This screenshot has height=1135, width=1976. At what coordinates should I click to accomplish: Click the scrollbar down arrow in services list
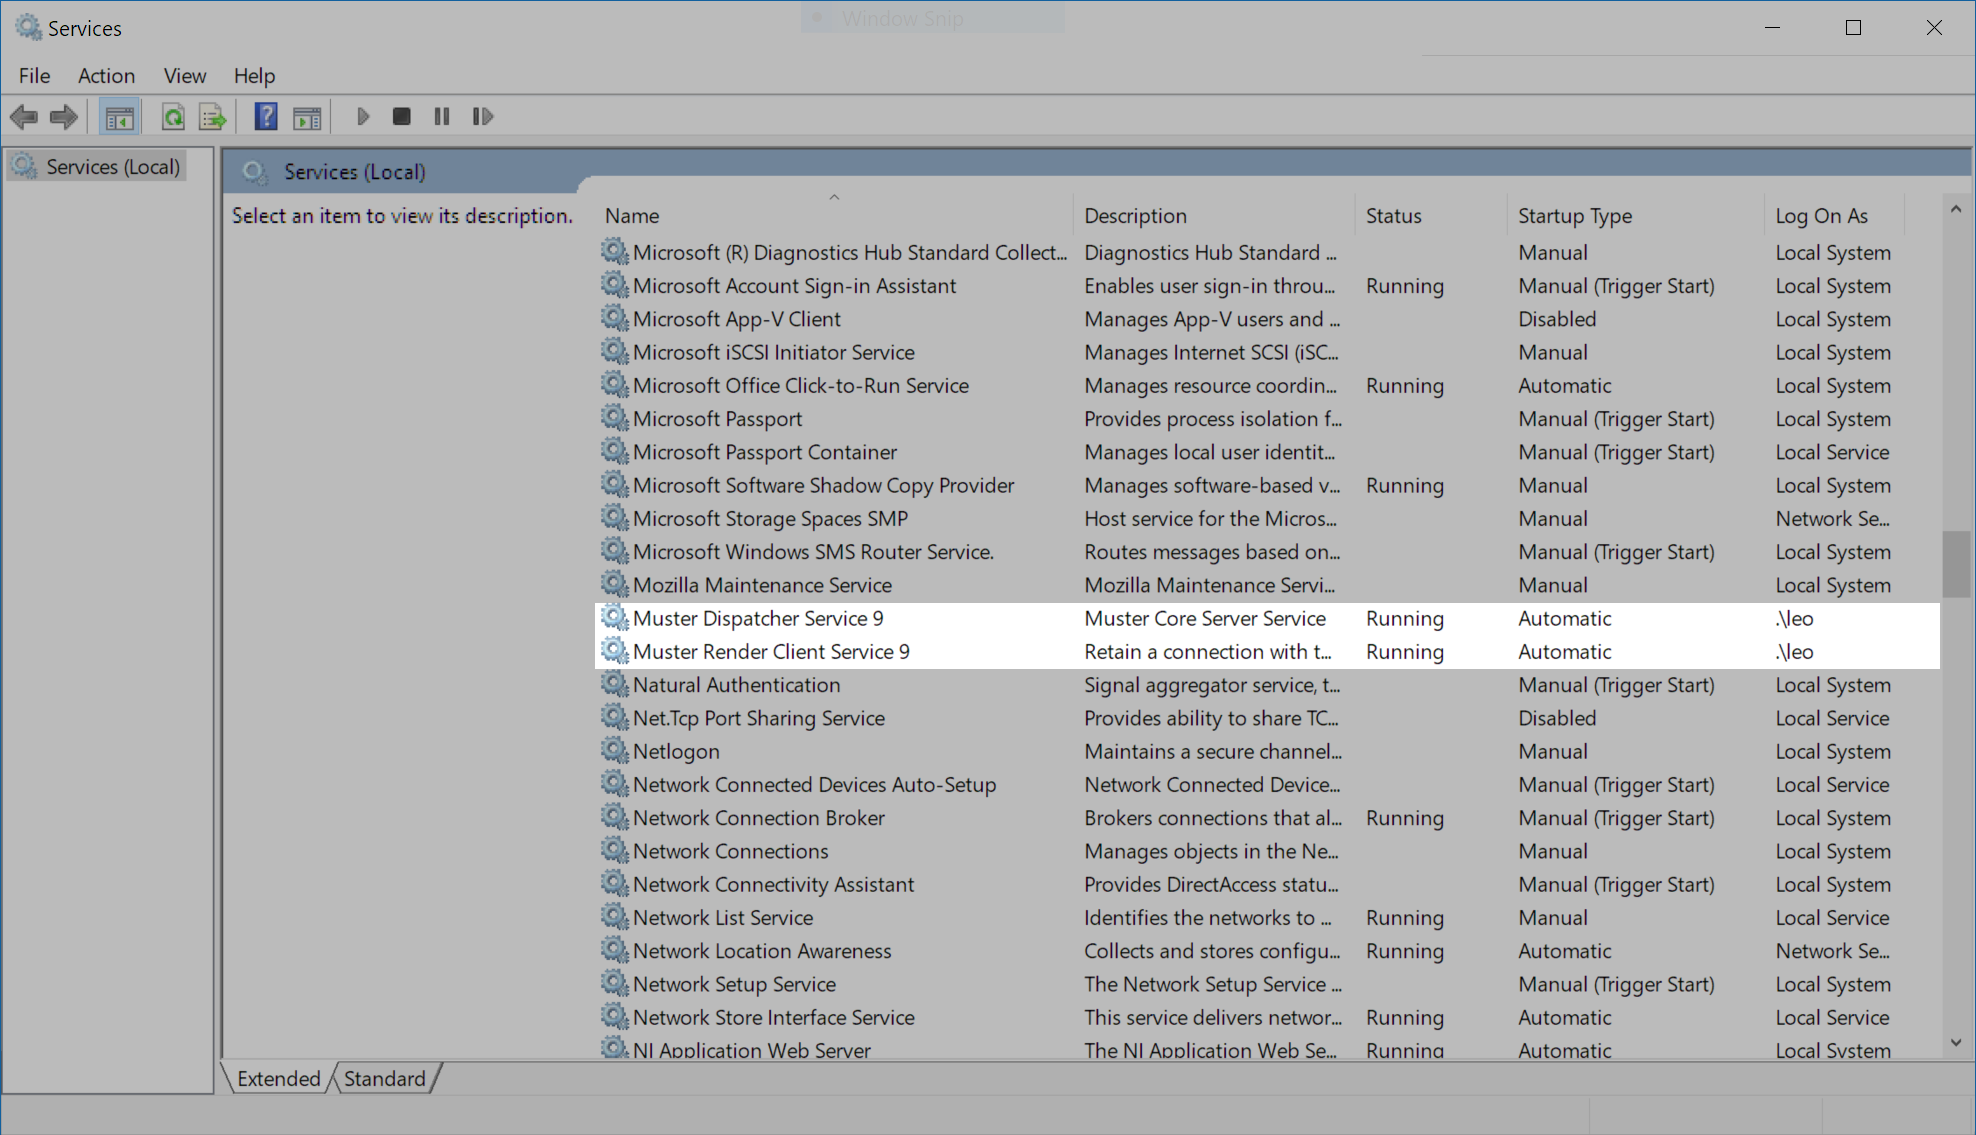[x=1955, y=1042]
